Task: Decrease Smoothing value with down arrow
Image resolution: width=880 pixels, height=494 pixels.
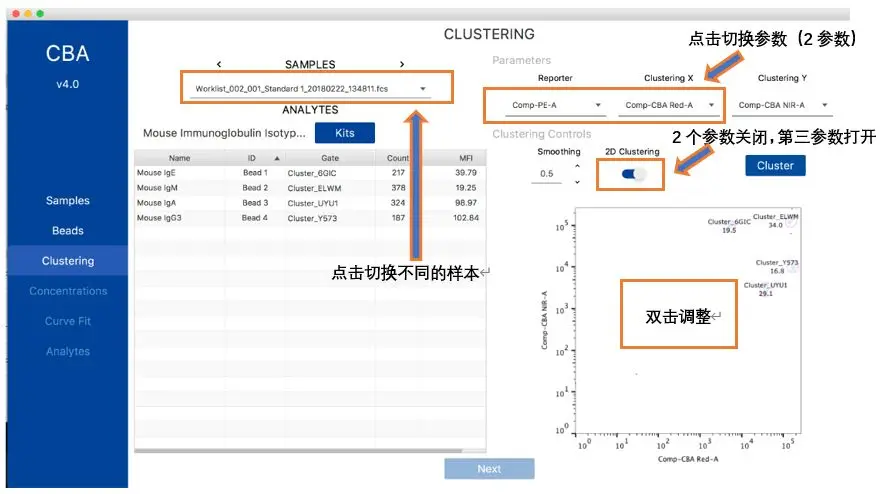Action: 577,182
